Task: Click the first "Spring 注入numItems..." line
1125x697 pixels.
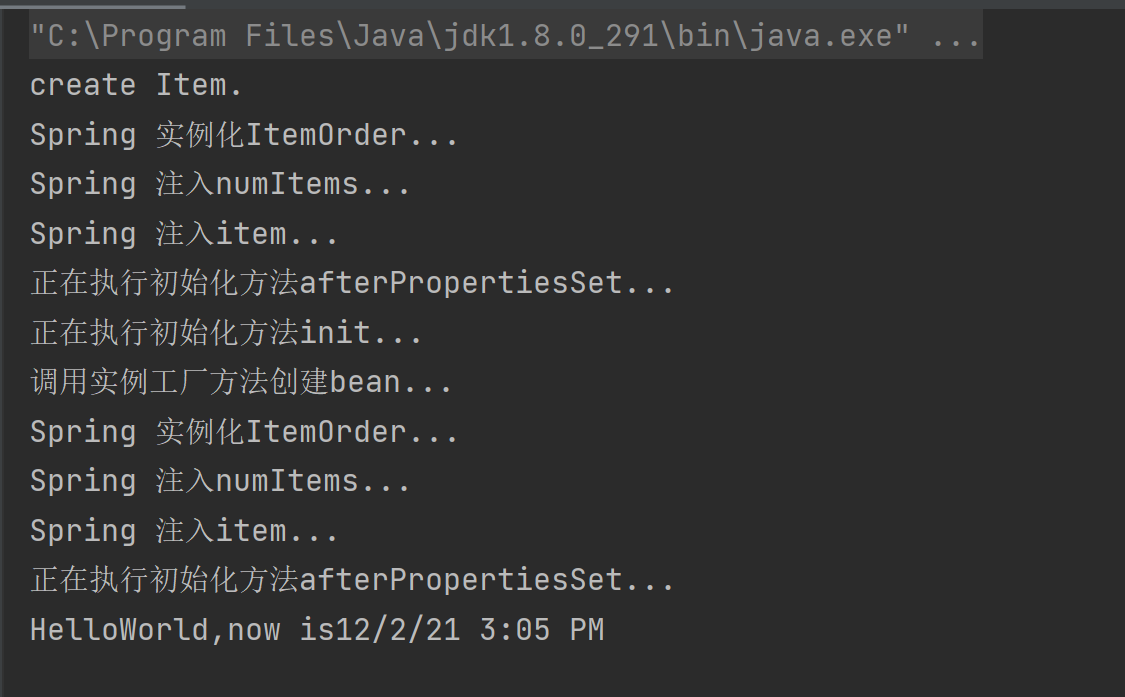Action: pos(220,184)
